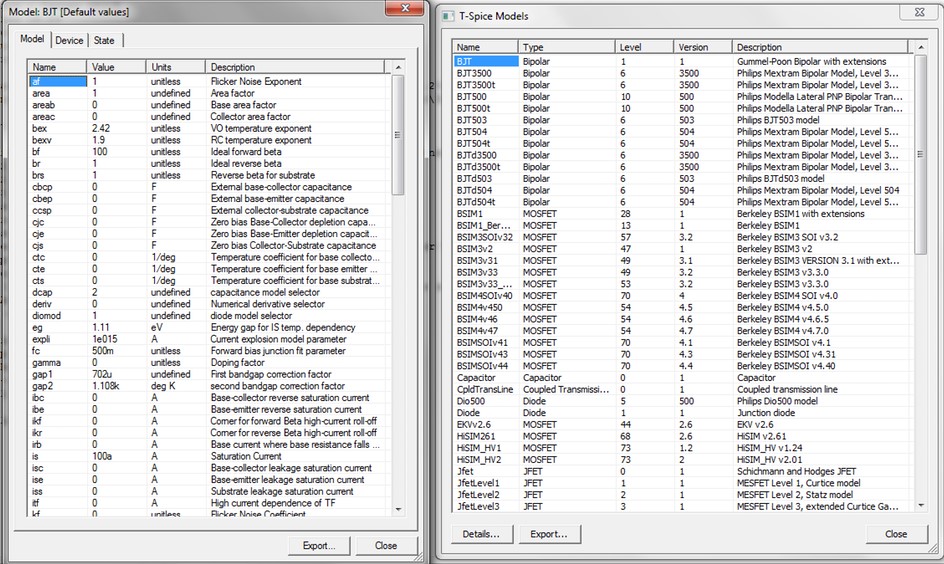Select BSIM1 model row
944x564 pixels.
click(683, 214)
